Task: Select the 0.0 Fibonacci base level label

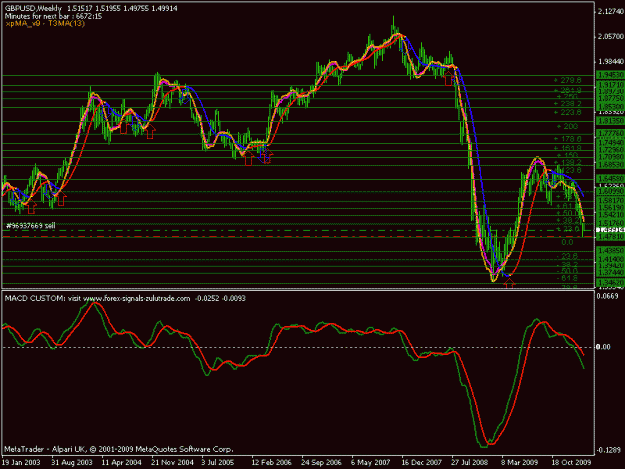Action: (567, 242)
